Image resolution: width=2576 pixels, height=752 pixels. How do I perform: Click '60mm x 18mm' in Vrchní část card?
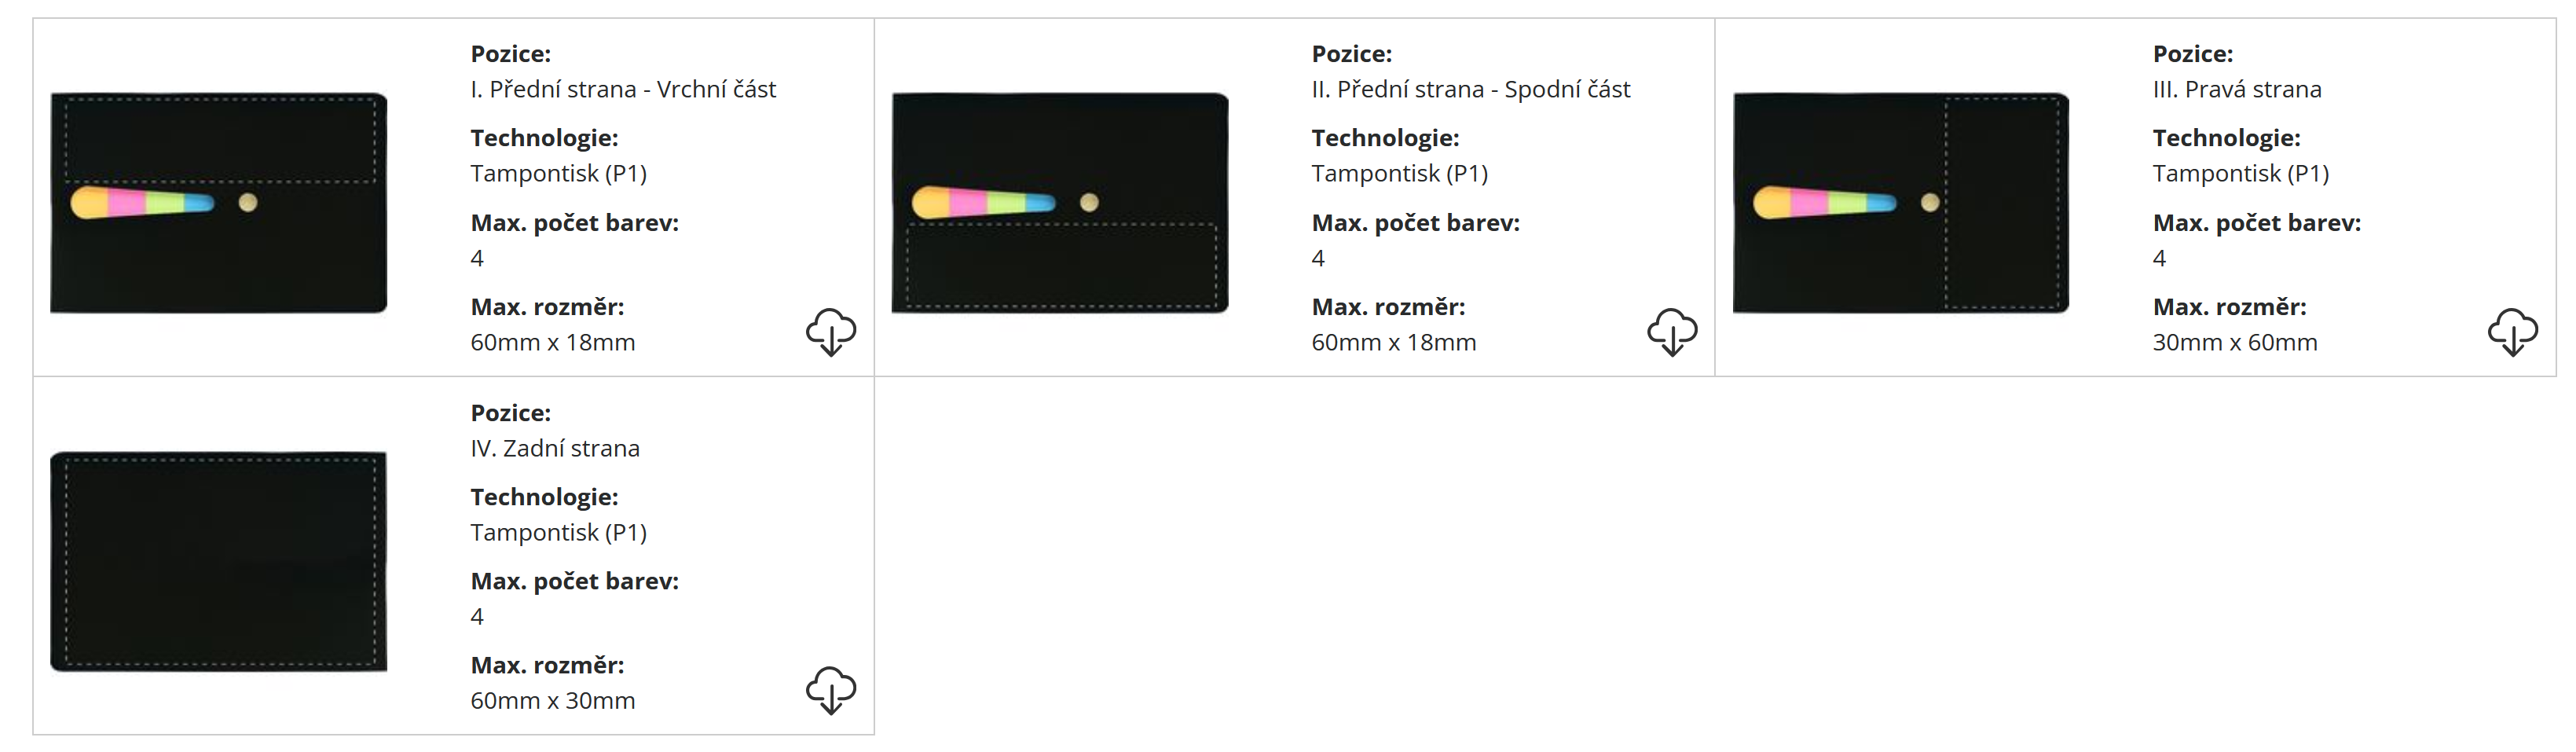[553, 343]
